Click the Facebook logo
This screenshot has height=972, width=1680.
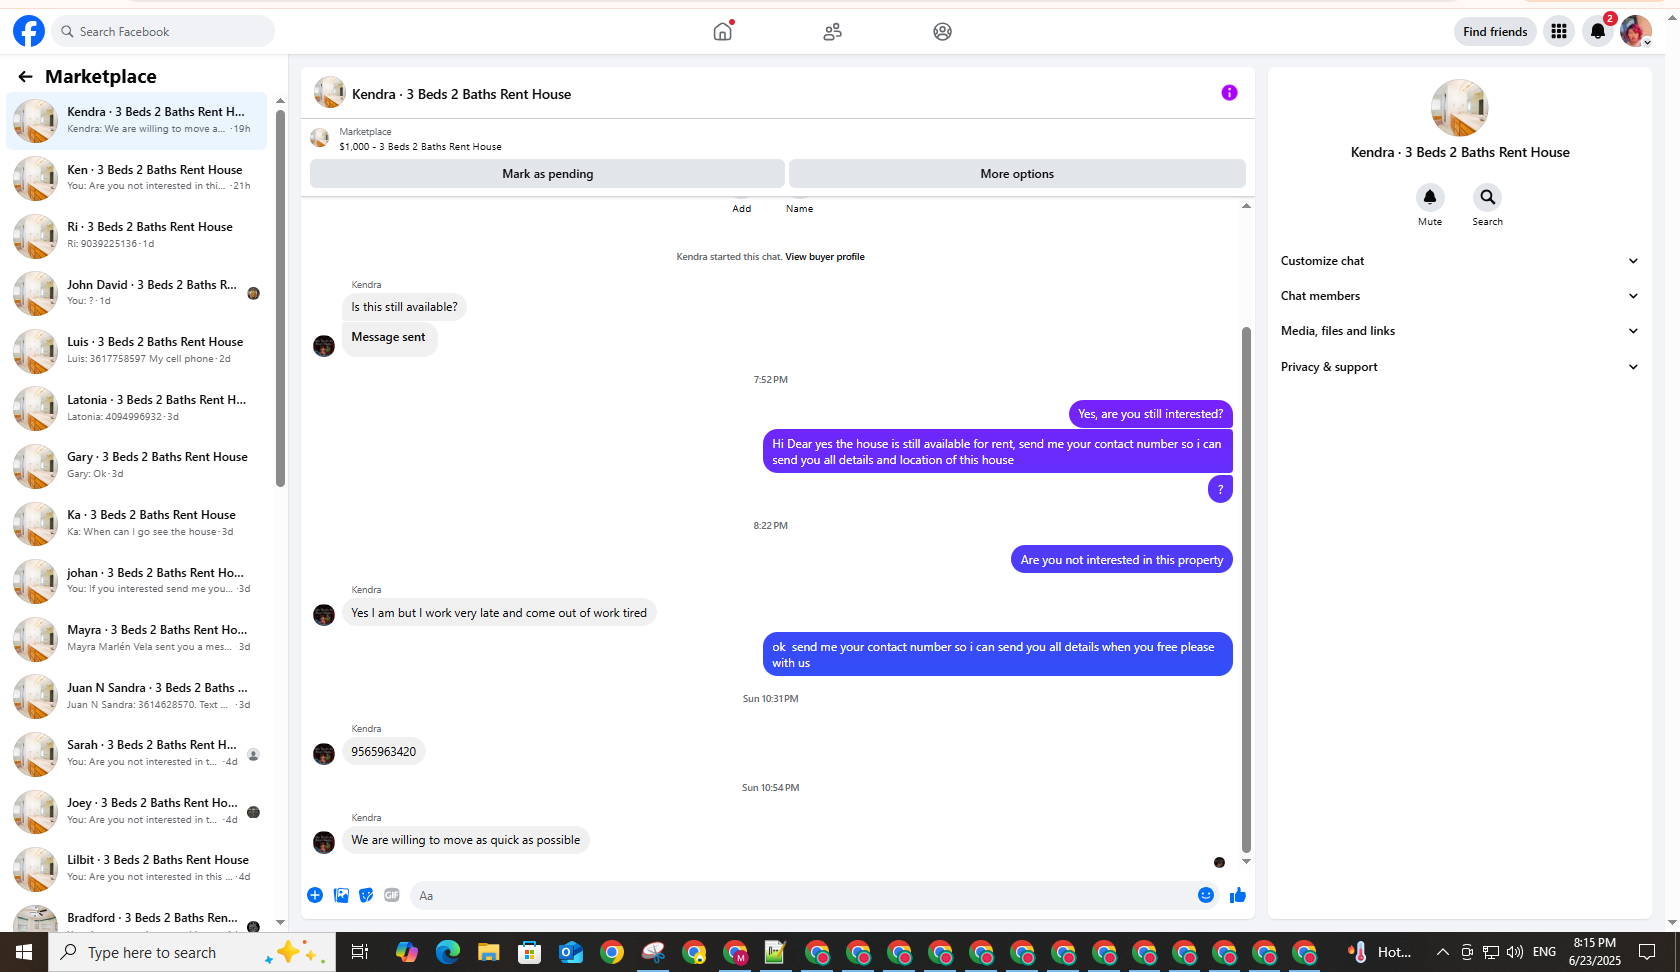(29, 32)
